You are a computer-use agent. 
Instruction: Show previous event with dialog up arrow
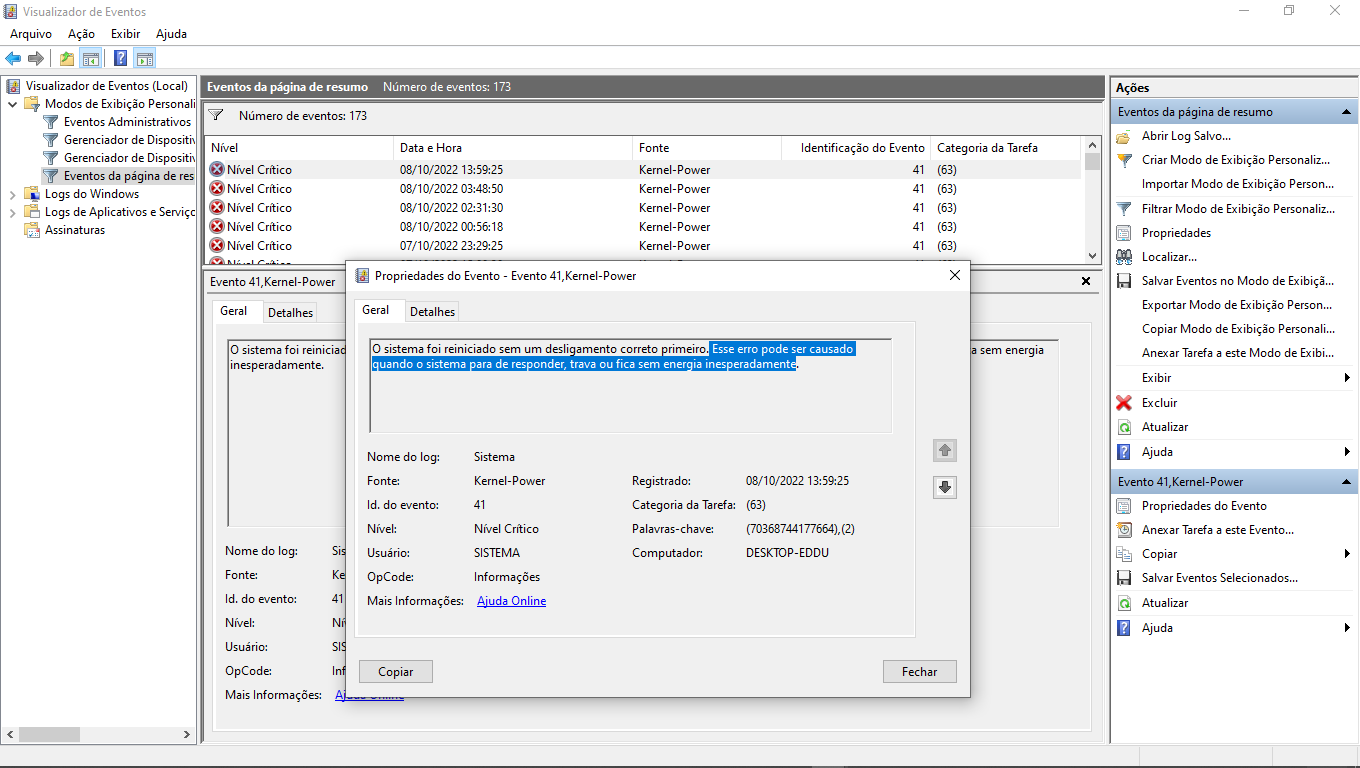[944, 451]
